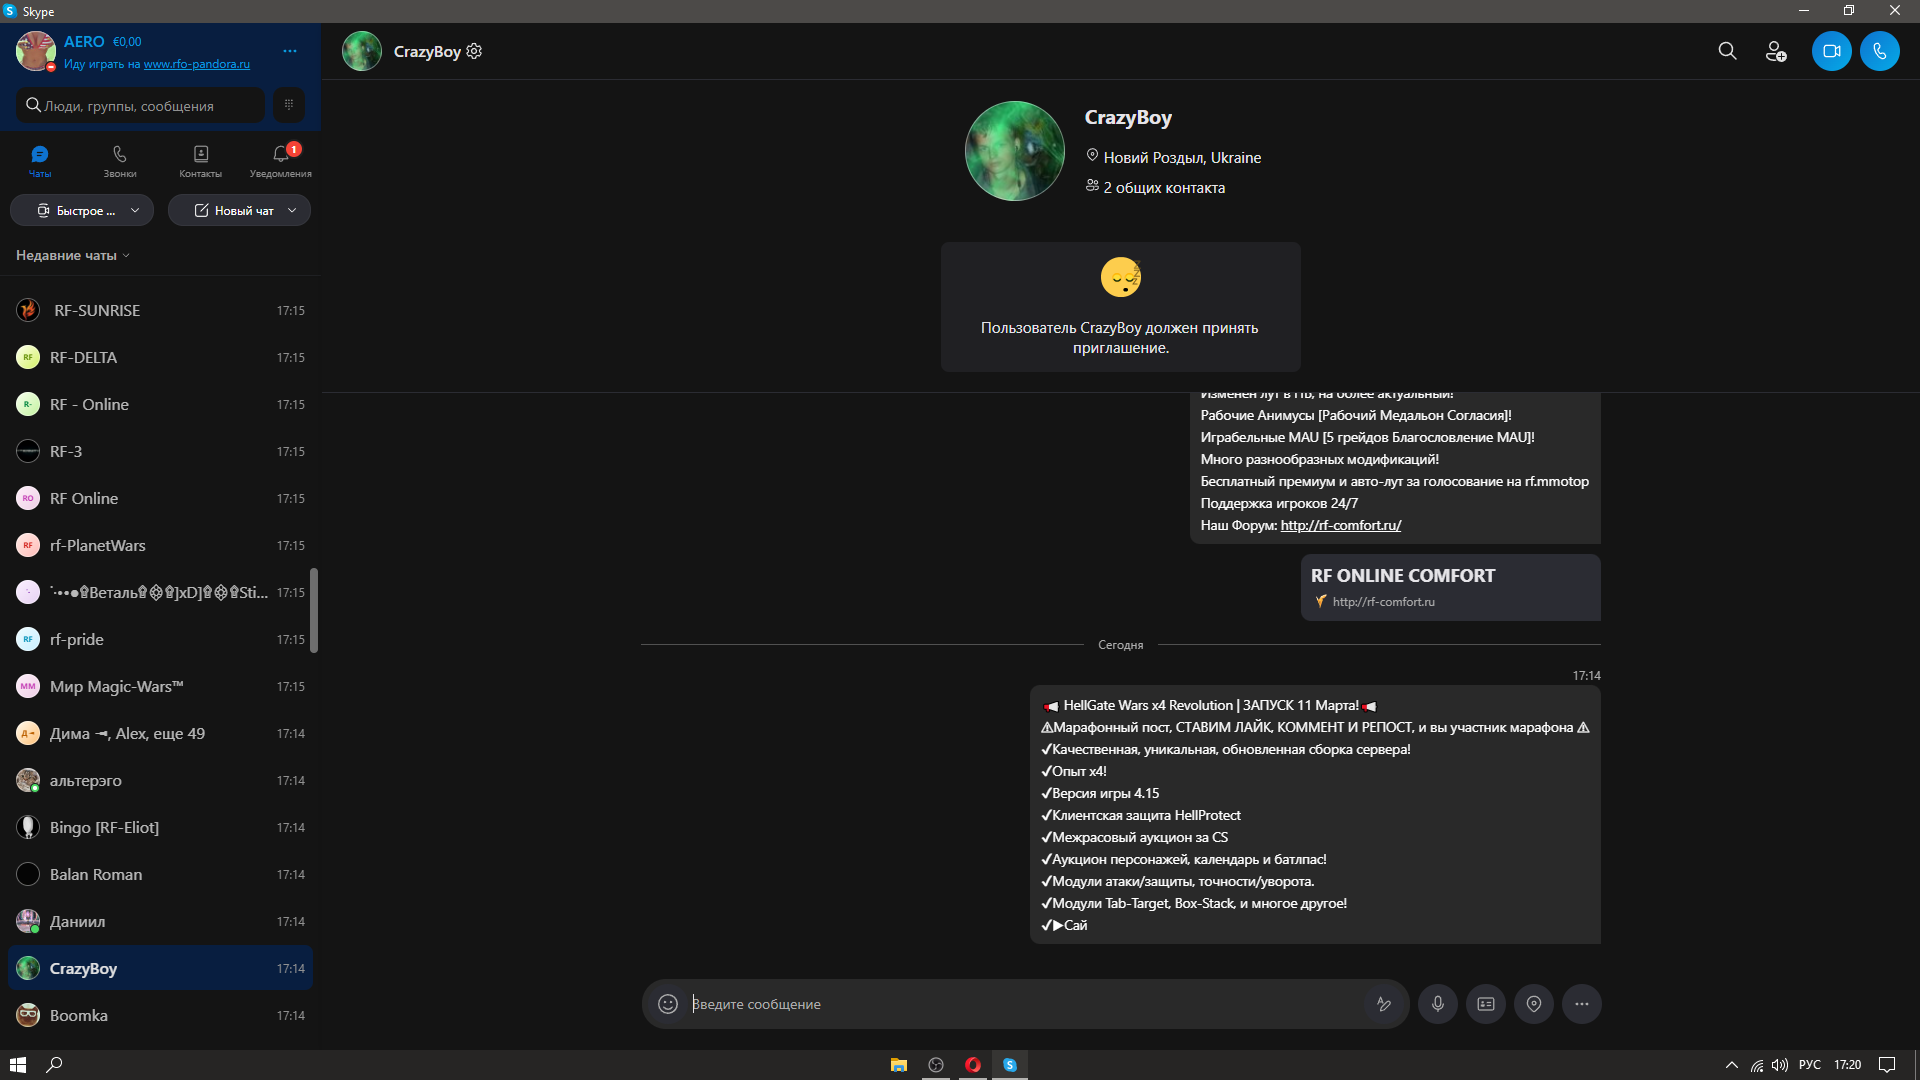The height and width of the screenshot is (1080, 1920).
Task: Open the volume control in tray
Action: (x=1780, y=1065)
